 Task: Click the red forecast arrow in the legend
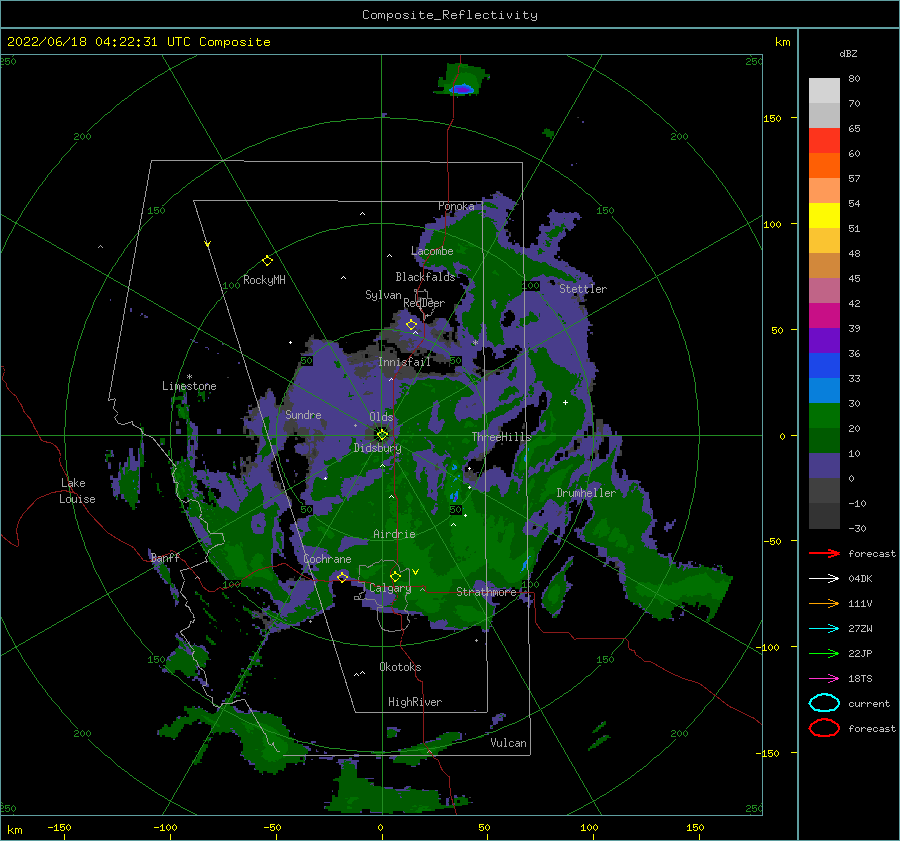click(824, 553)
